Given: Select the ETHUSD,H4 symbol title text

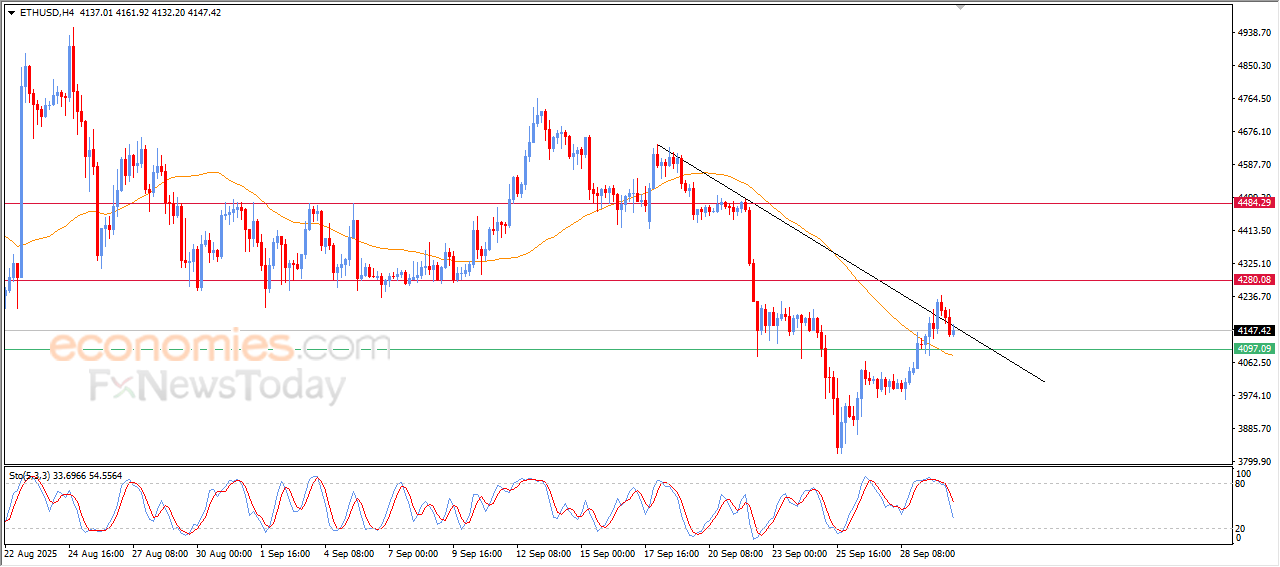Looking at the screenshot, I should pos(46,13).
